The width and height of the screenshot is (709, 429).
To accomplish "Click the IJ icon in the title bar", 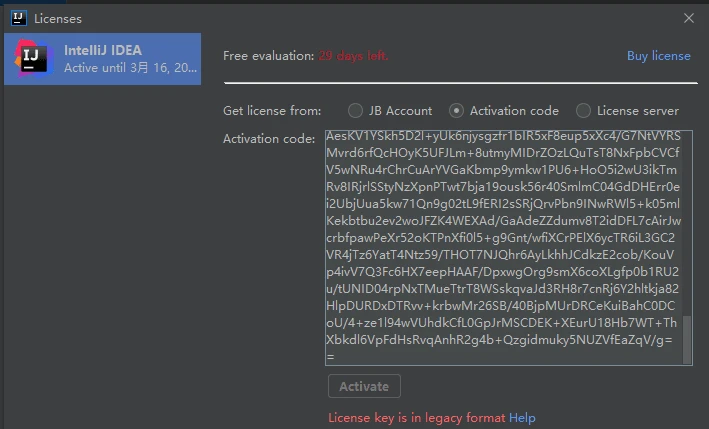I will pyautogui.click(x=19, y=19).
